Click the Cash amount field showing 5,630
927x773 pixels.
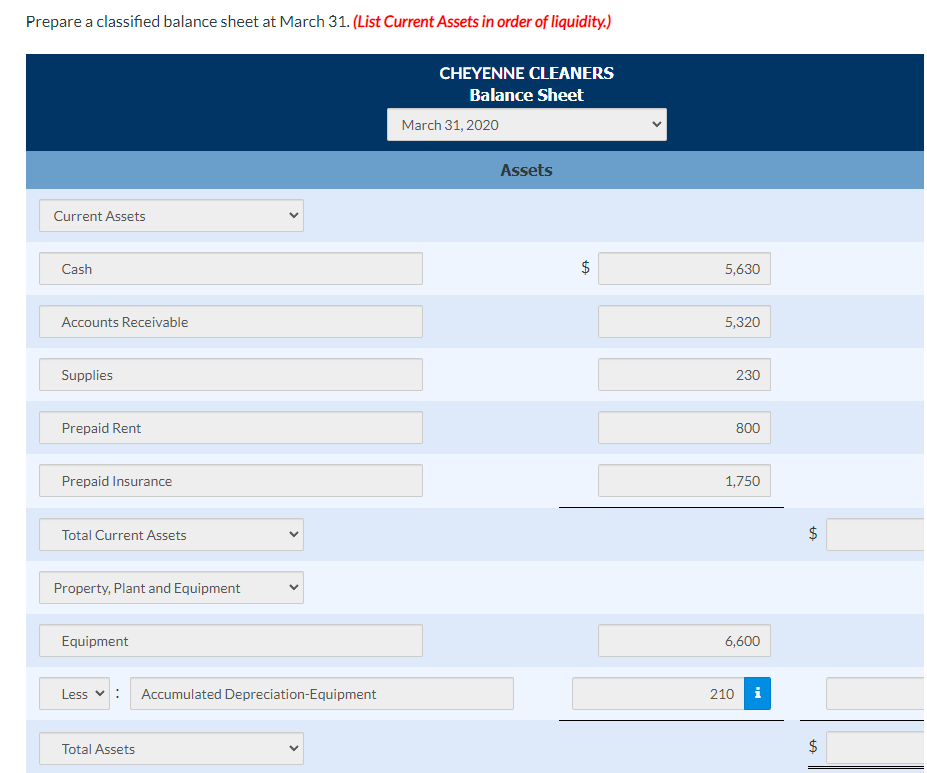point(683,268)
